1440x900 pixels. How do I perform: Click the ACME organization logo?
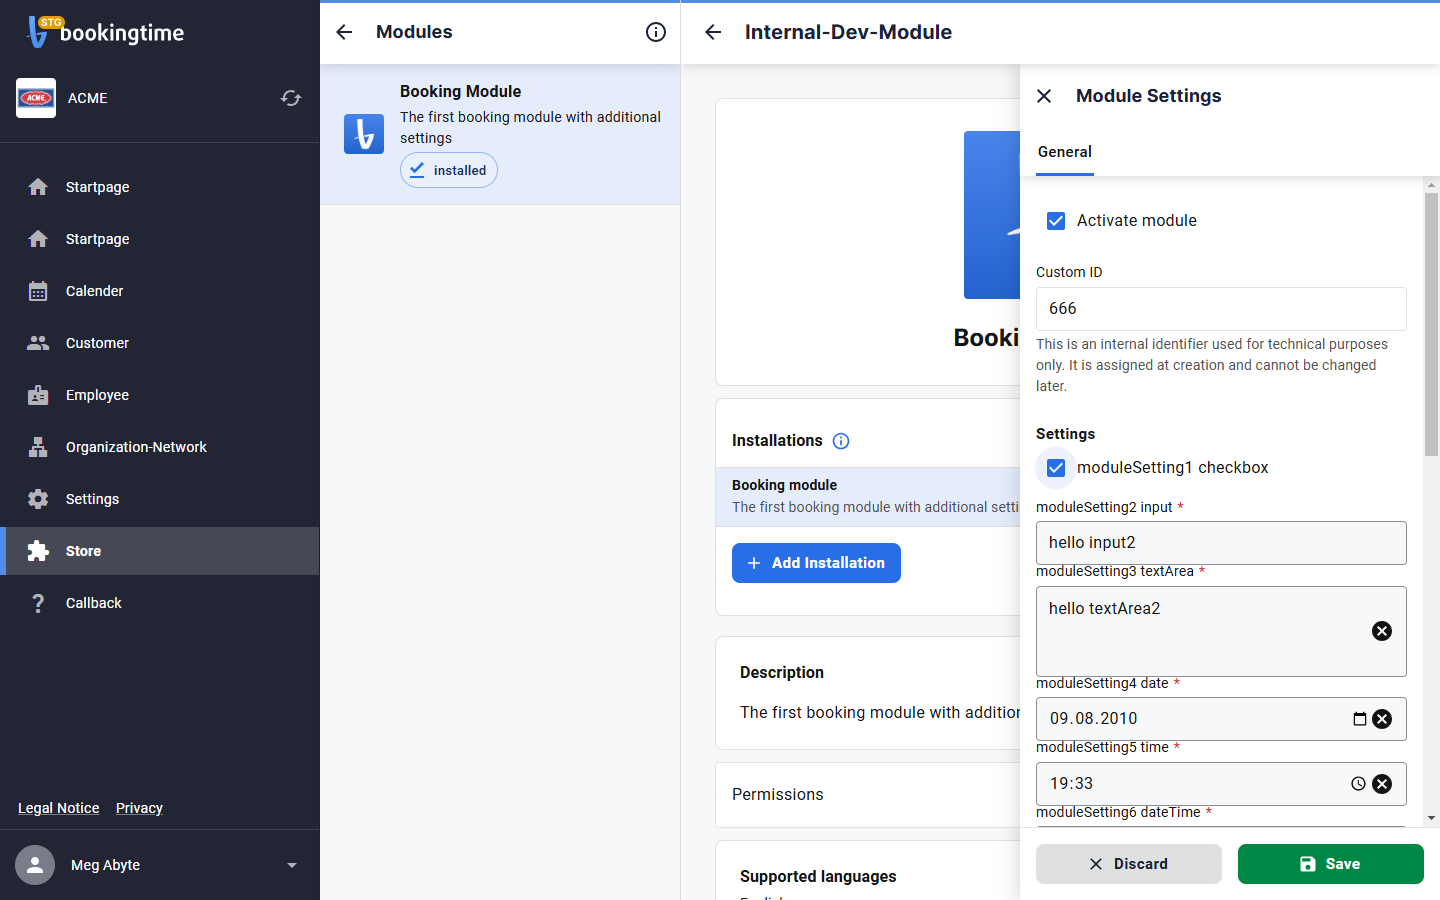[x=36, y=98]
